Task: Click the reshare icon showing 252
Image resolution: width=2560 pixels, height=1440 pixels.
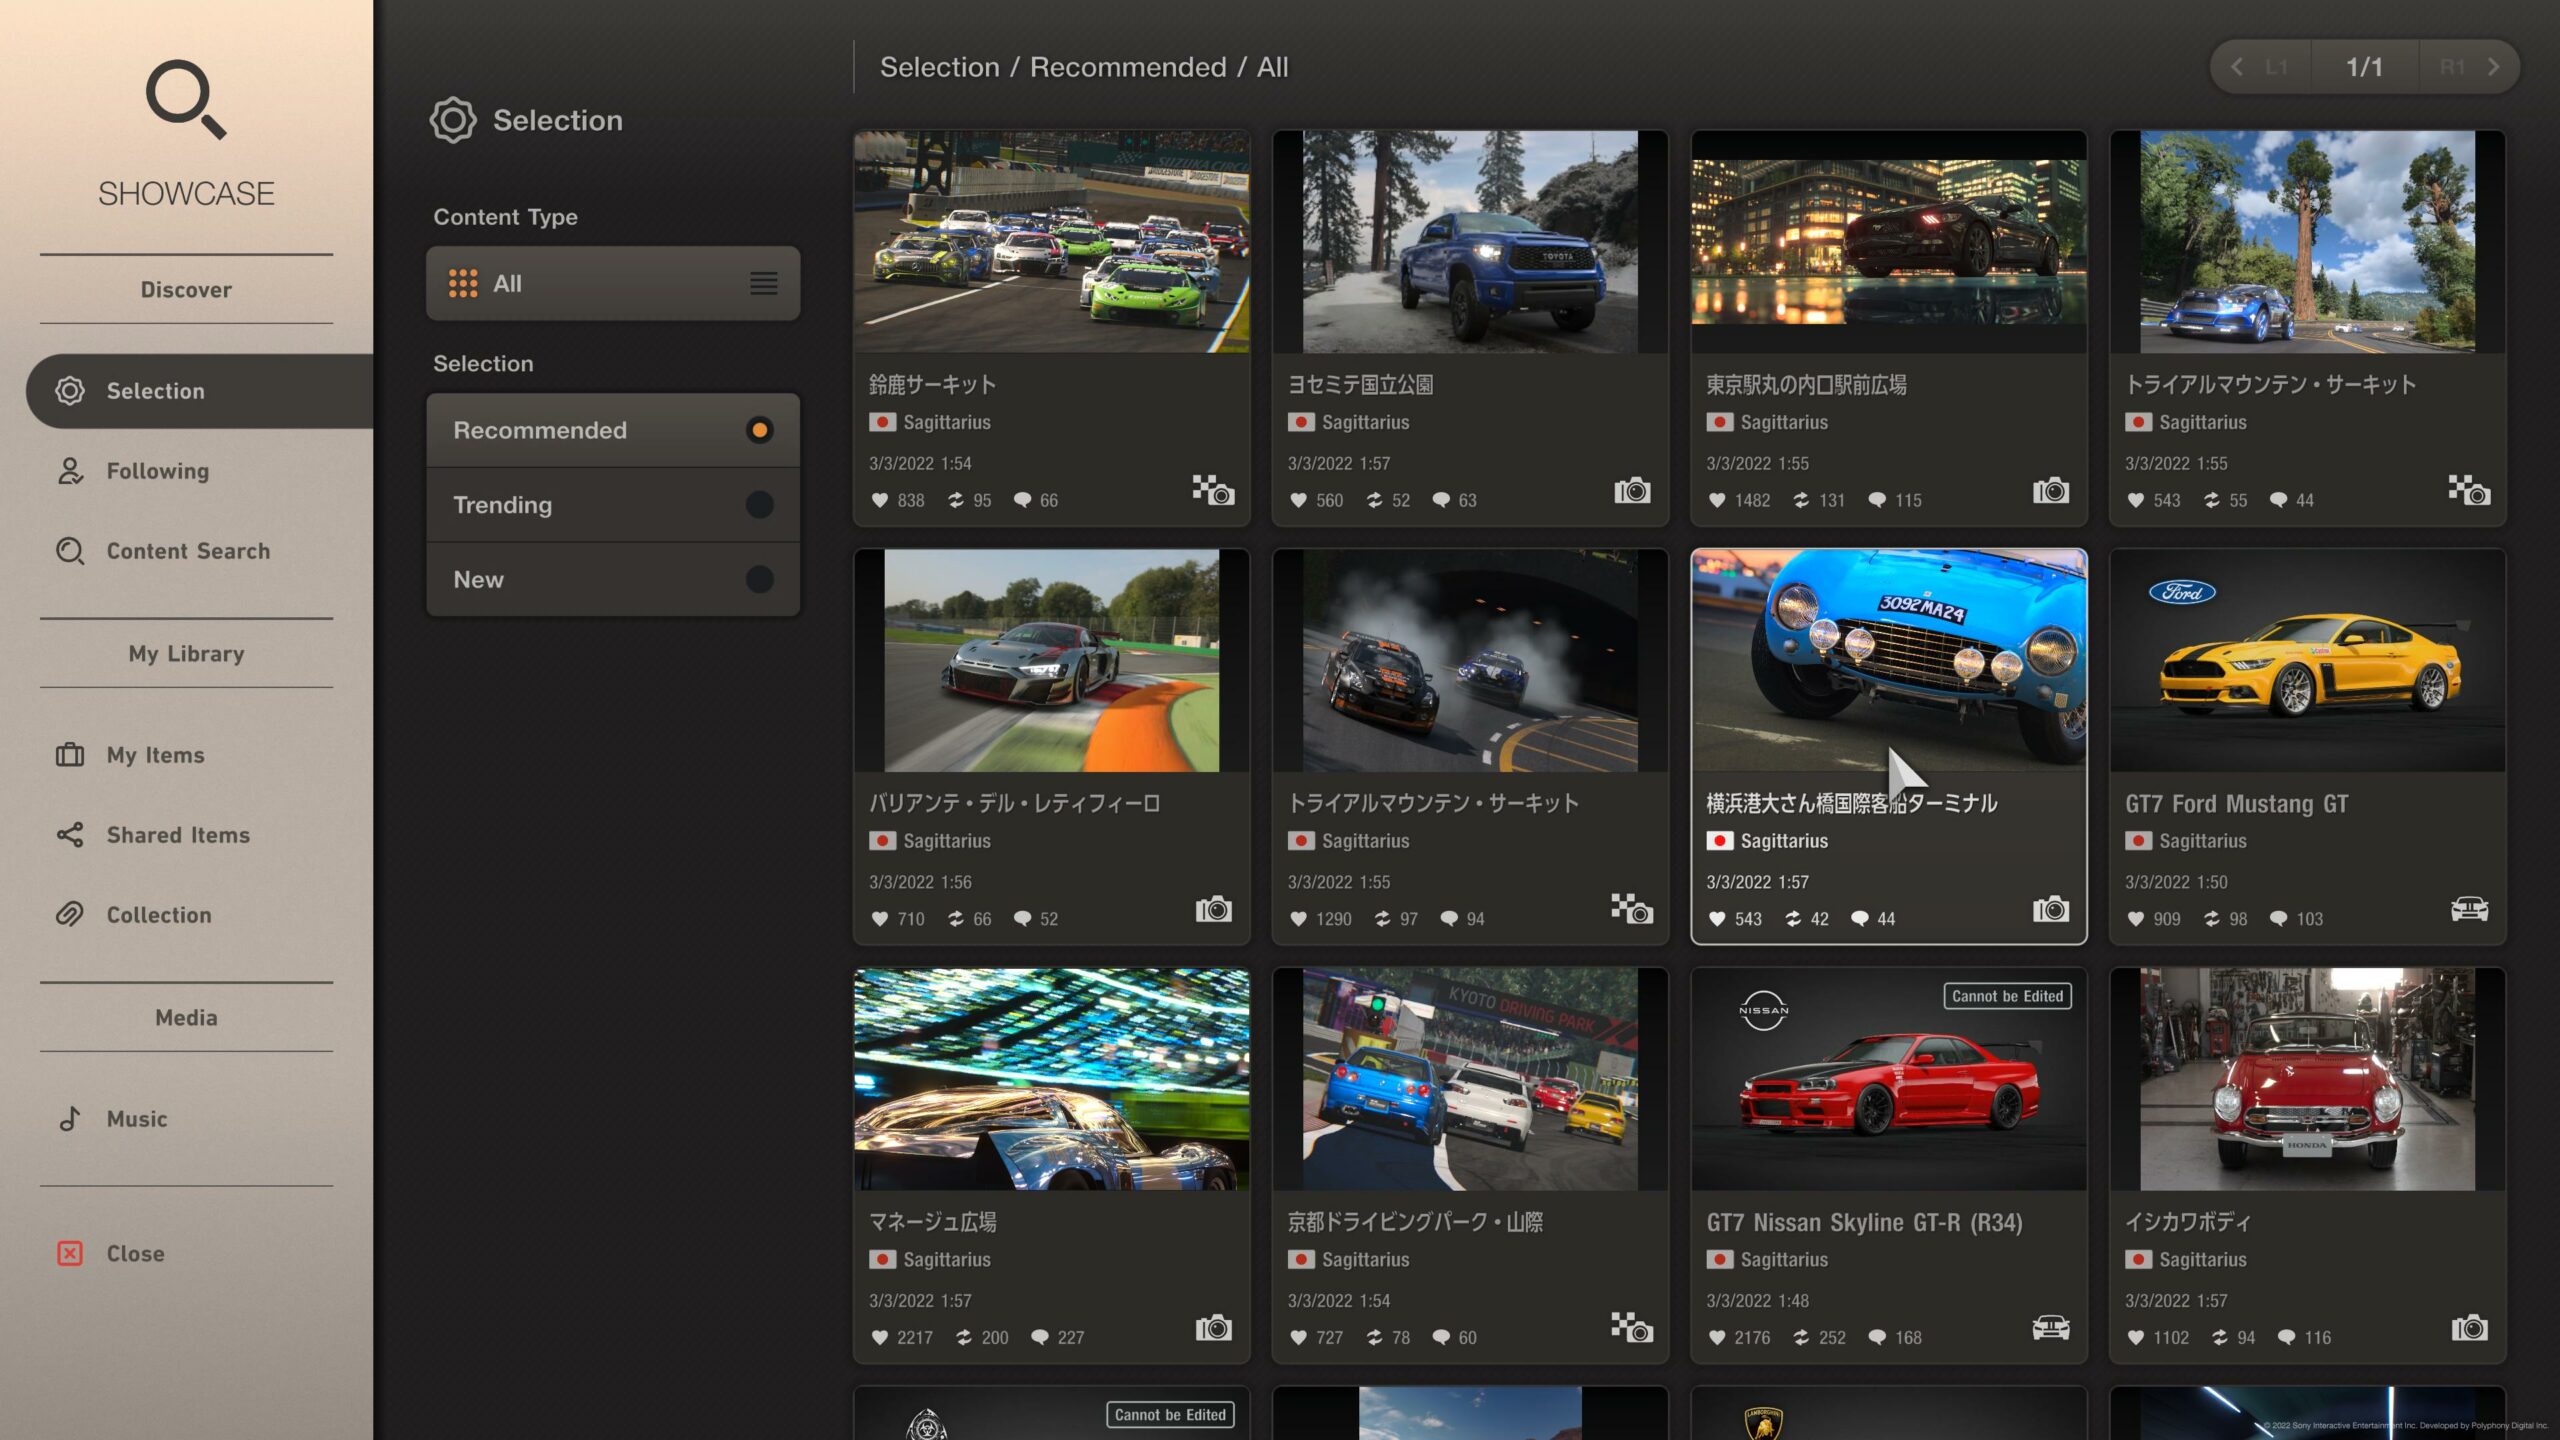Action: 1801,1338
